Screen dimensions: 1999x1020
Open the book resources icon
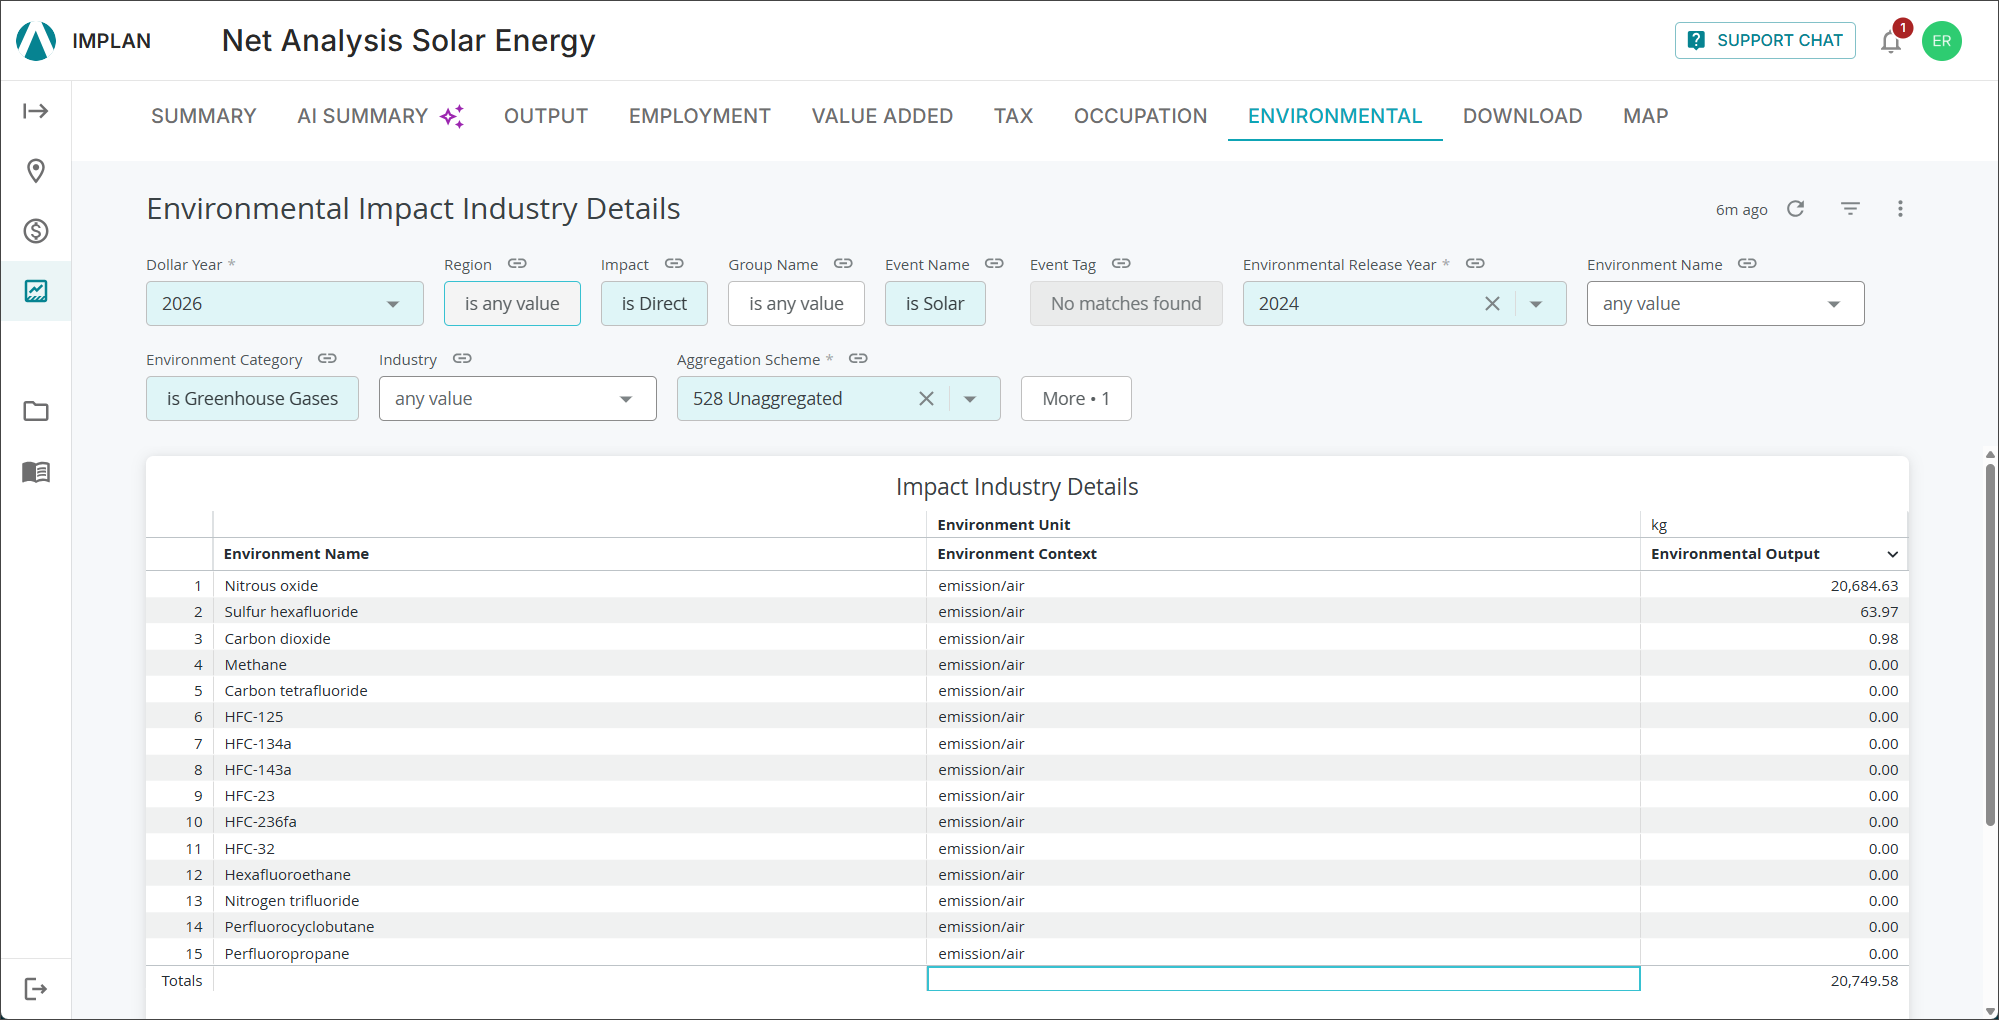(36, 472)
